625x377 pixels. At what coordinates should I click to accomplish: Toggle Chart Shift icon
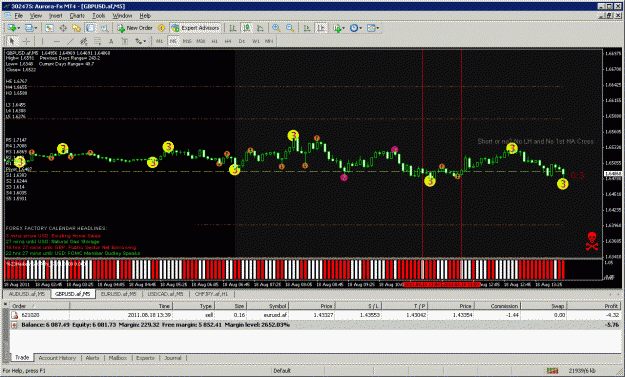(x=321, y=28)
